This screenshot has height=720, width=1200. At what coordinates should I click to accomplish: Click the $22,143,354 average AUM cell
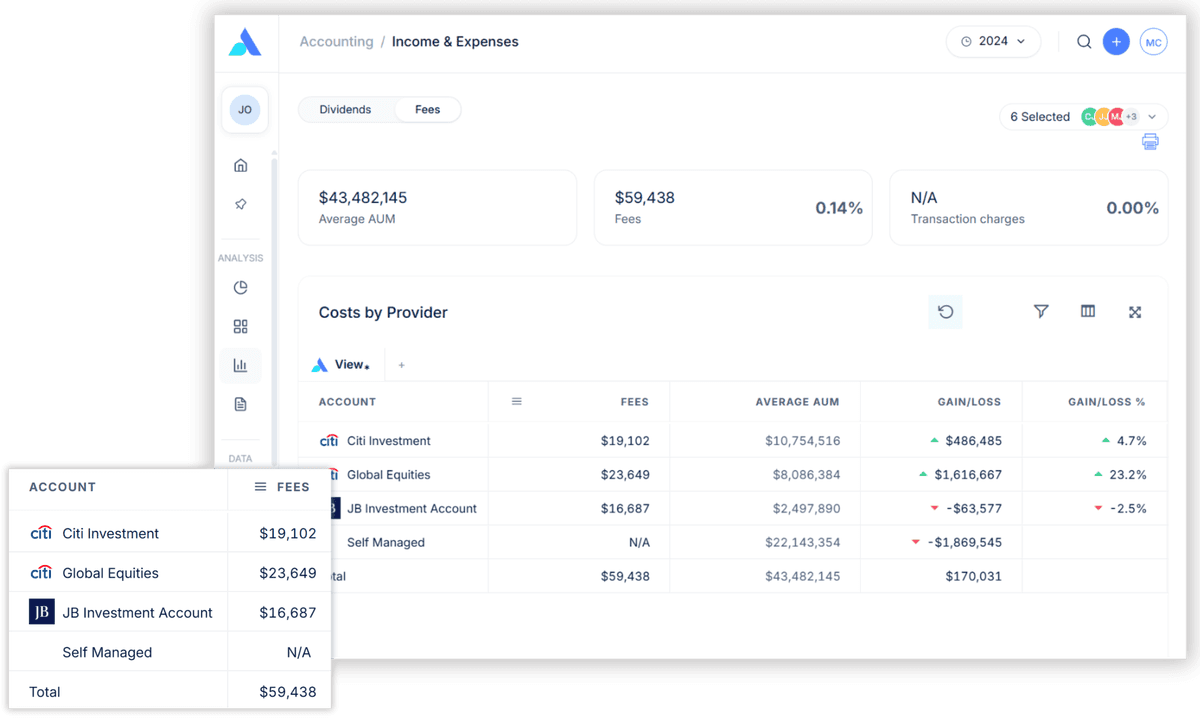pos(802,543)
